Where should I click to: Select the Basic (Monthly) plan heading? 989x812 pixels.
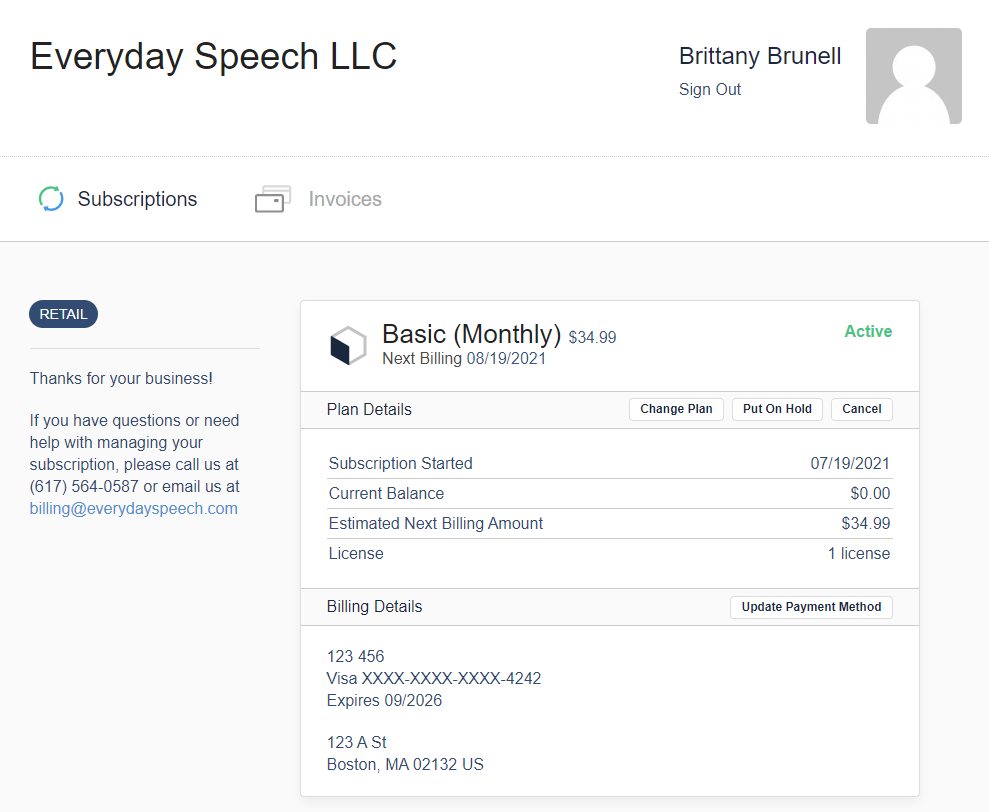click(471, 334)
